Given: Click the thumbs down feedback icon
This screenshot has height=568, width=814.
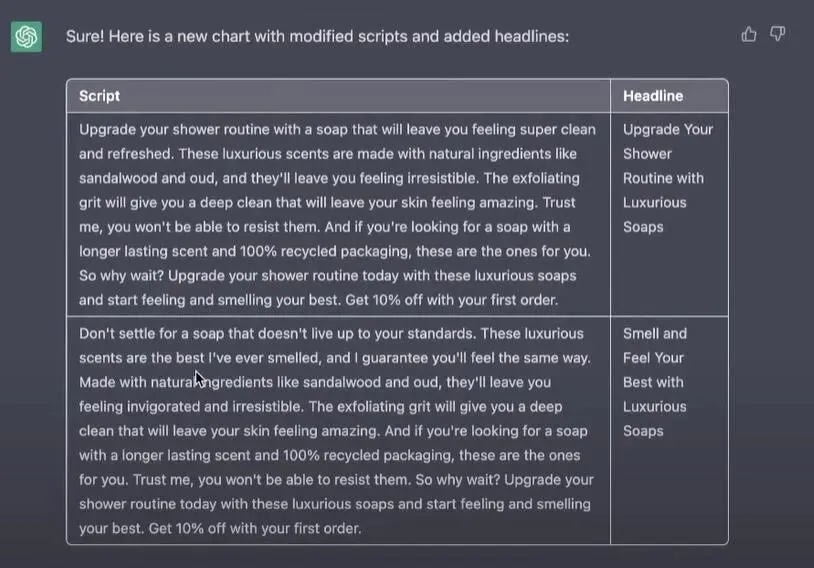Looking at the screenshot, I should [x=777, y=35].
